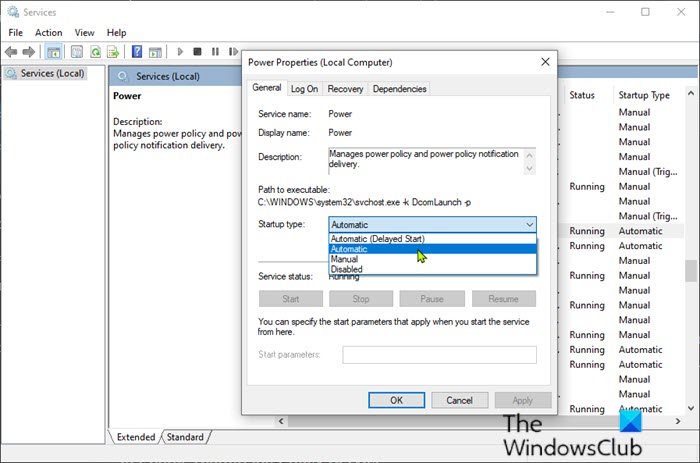The height and width of the screenshot is (463, 700).
Task: Open the File menu
Action: (16, 33)
